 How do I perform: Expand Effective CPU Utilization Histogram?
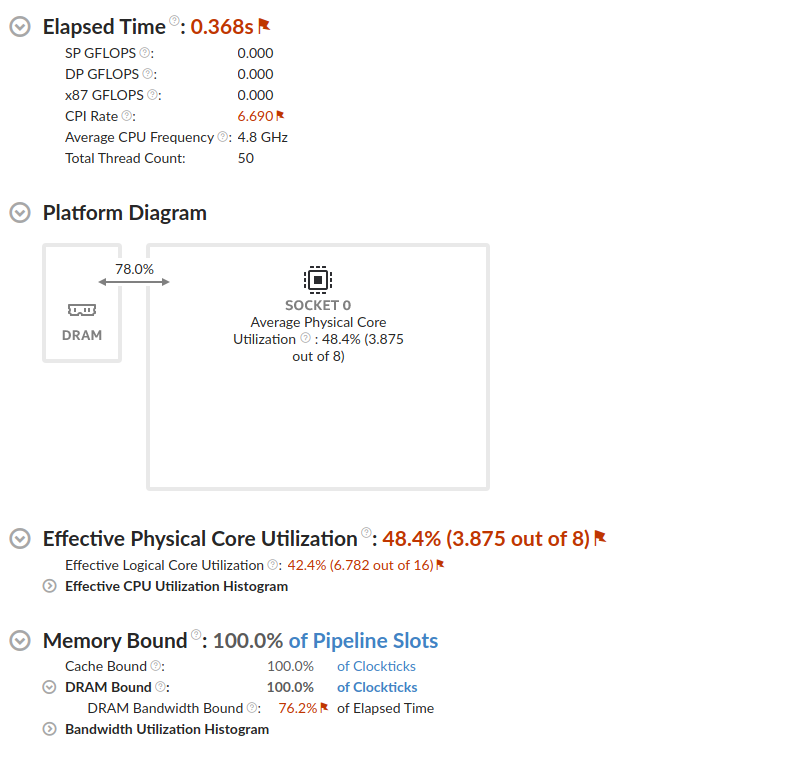coord(50,586)
